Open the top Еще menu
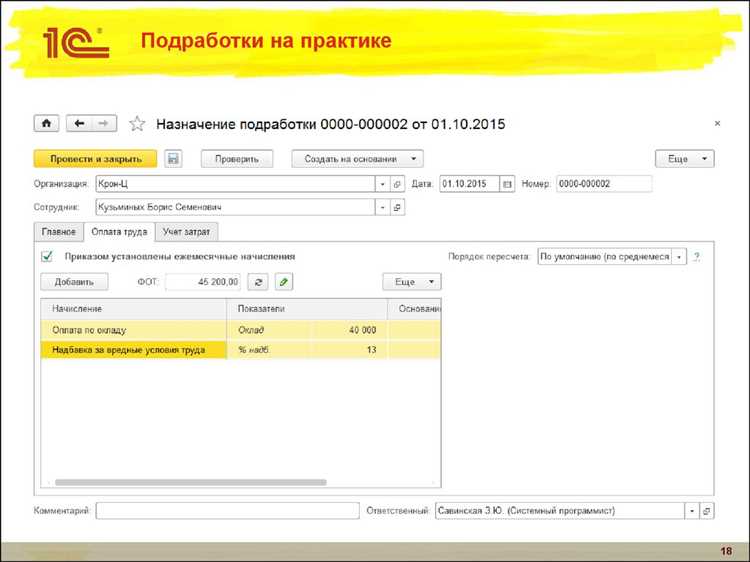This screenshot has width=750, height=562. (684, 159)
